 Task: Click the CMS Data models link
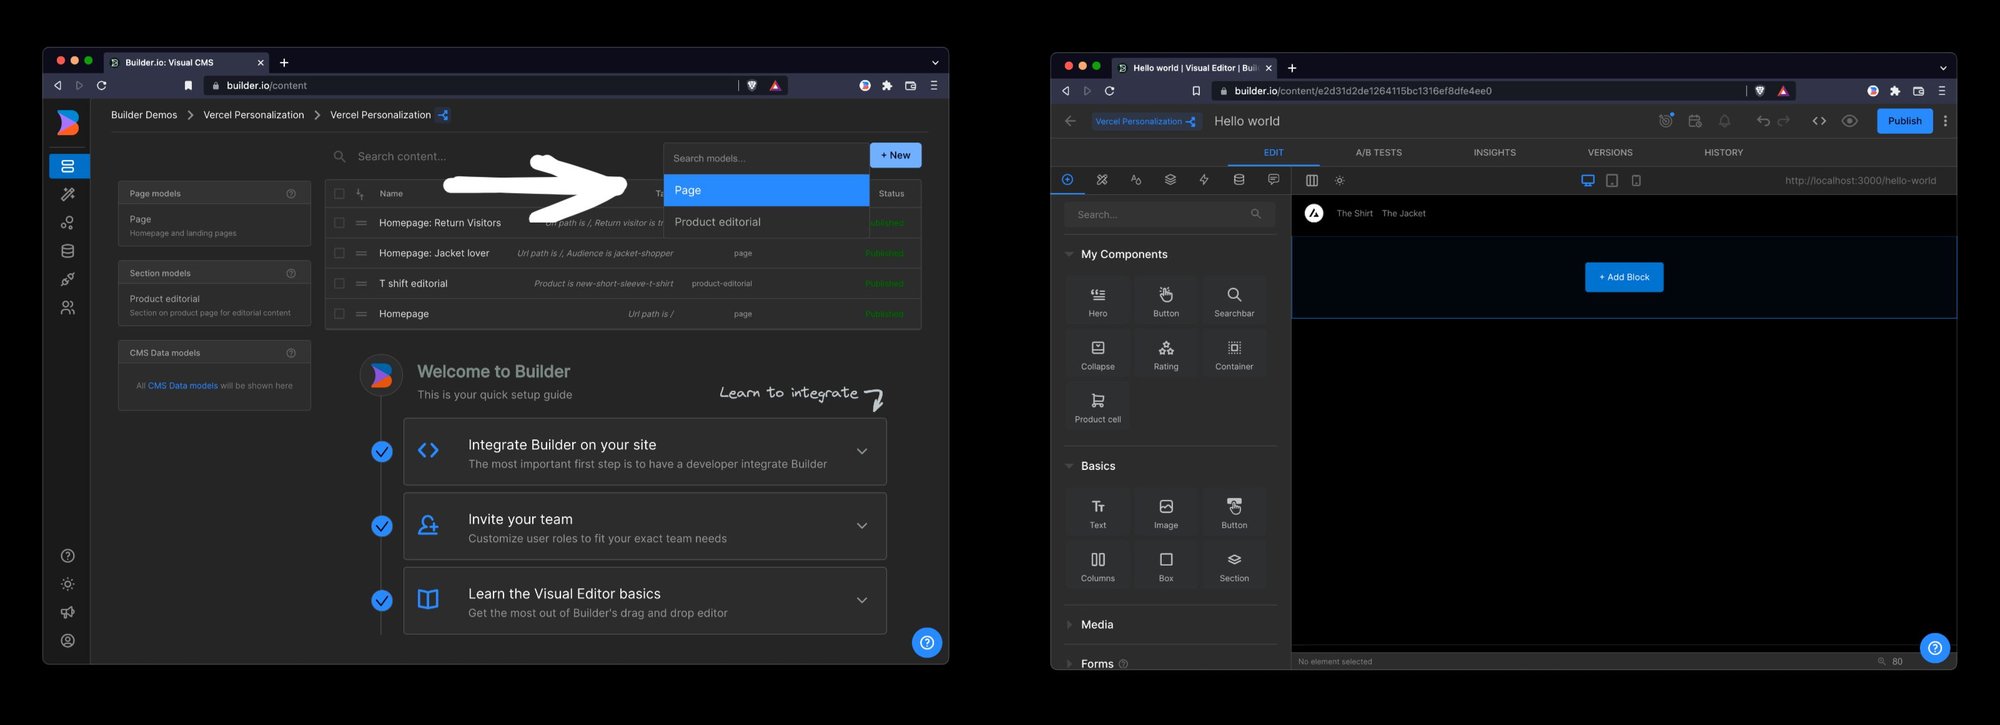(x=183, y=386)
